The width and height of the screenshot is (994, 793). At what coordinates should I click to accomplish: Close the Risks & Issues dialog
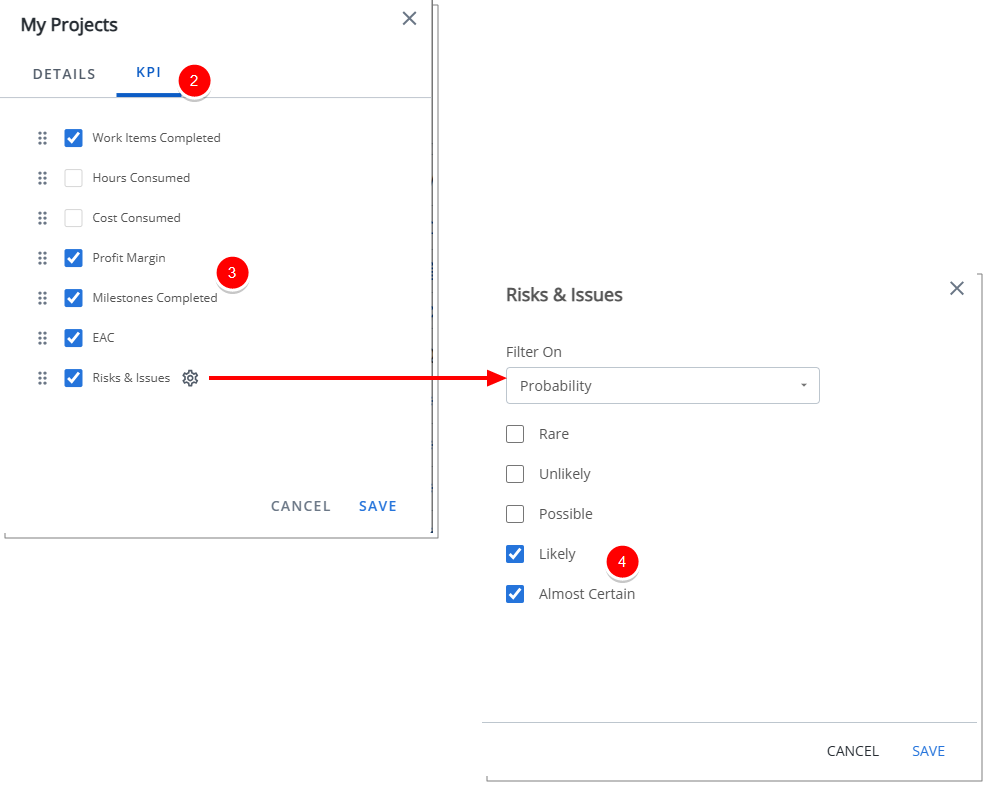(x=957, y=288)
